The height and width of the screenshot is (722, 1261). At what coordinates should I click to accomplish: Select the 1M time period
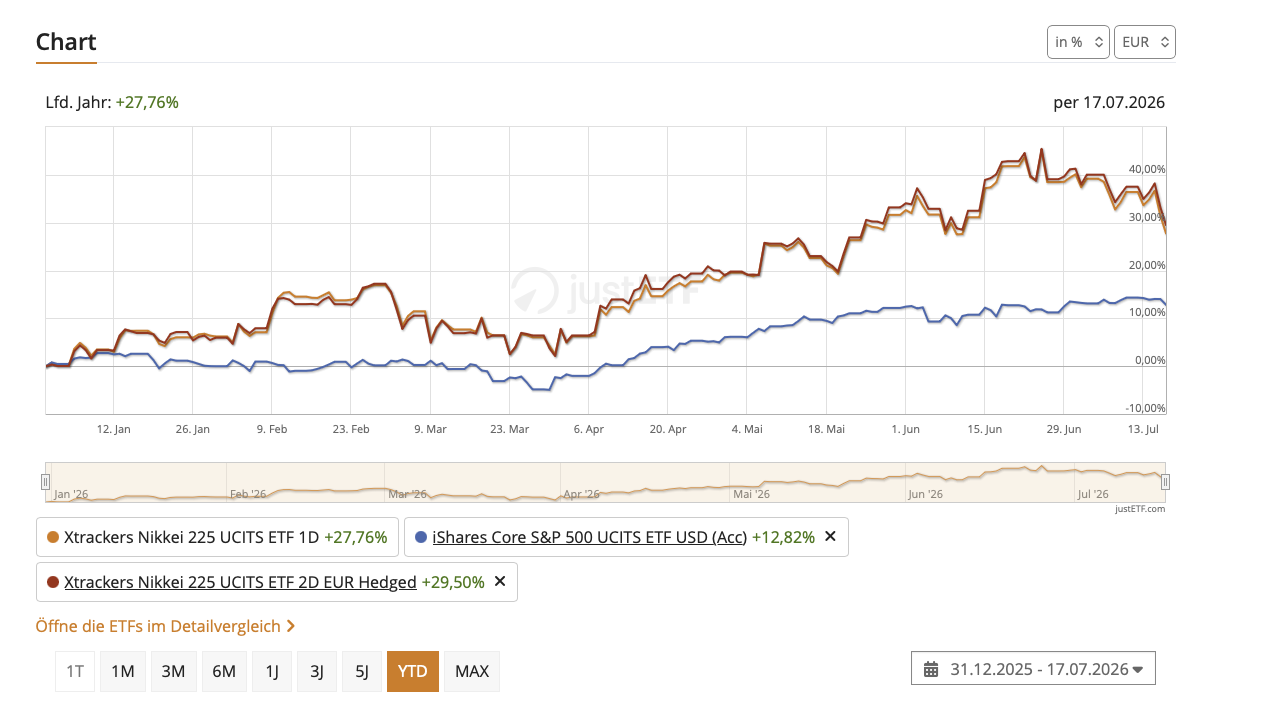pyautogui.click(x=123, y=671)
